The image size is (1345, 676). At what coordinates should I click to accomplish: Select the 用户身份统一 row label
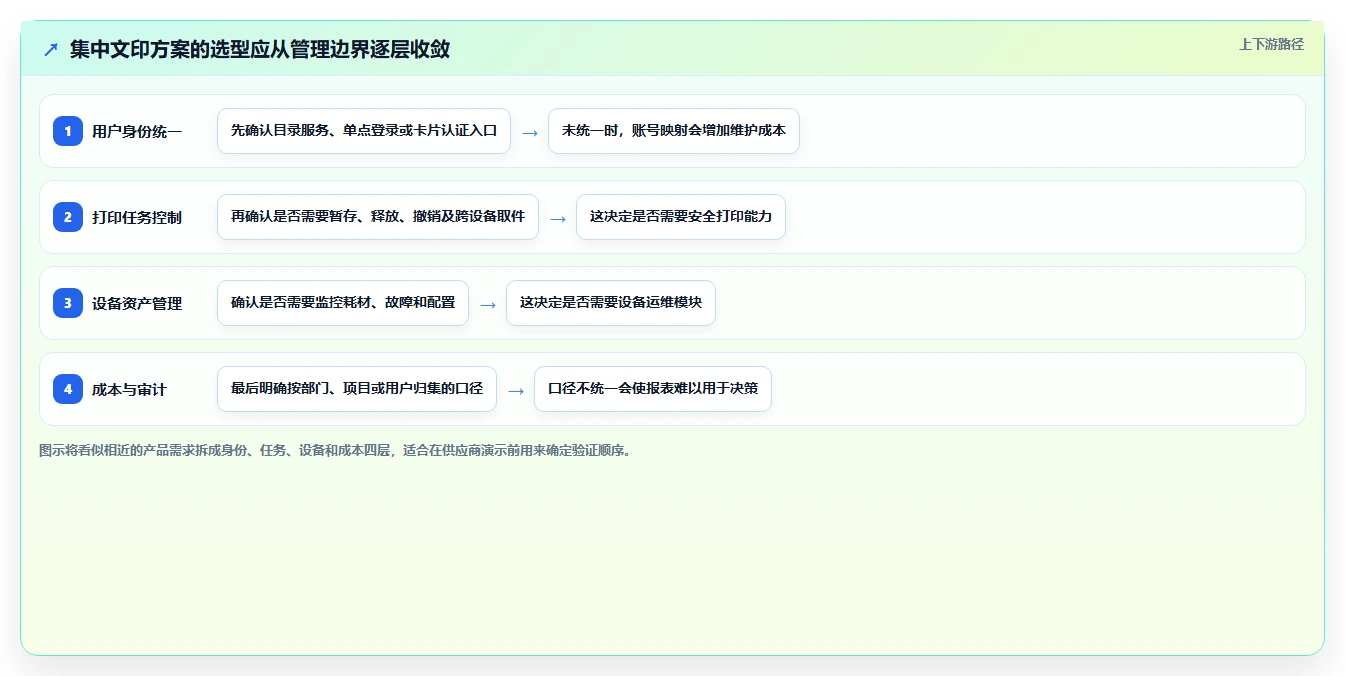pyautogui.click(x=137, y=131)
